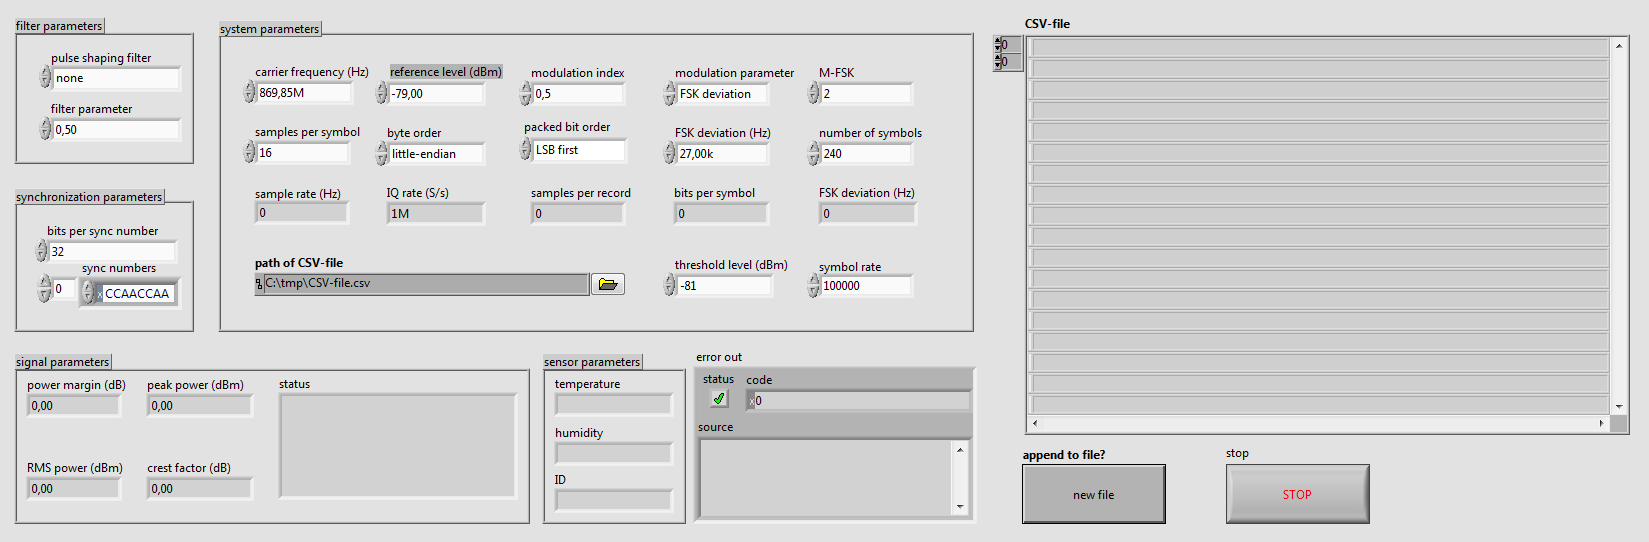Click the symbol rate stepper arrows
Screen dimensions: 1649x542
814,285
